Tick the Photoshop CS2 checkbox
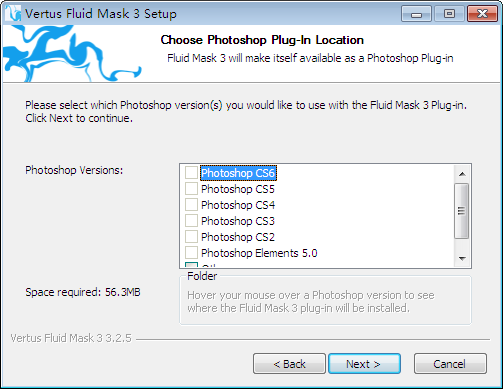Screen dimensions: 503x389 [x=191, y=237]
